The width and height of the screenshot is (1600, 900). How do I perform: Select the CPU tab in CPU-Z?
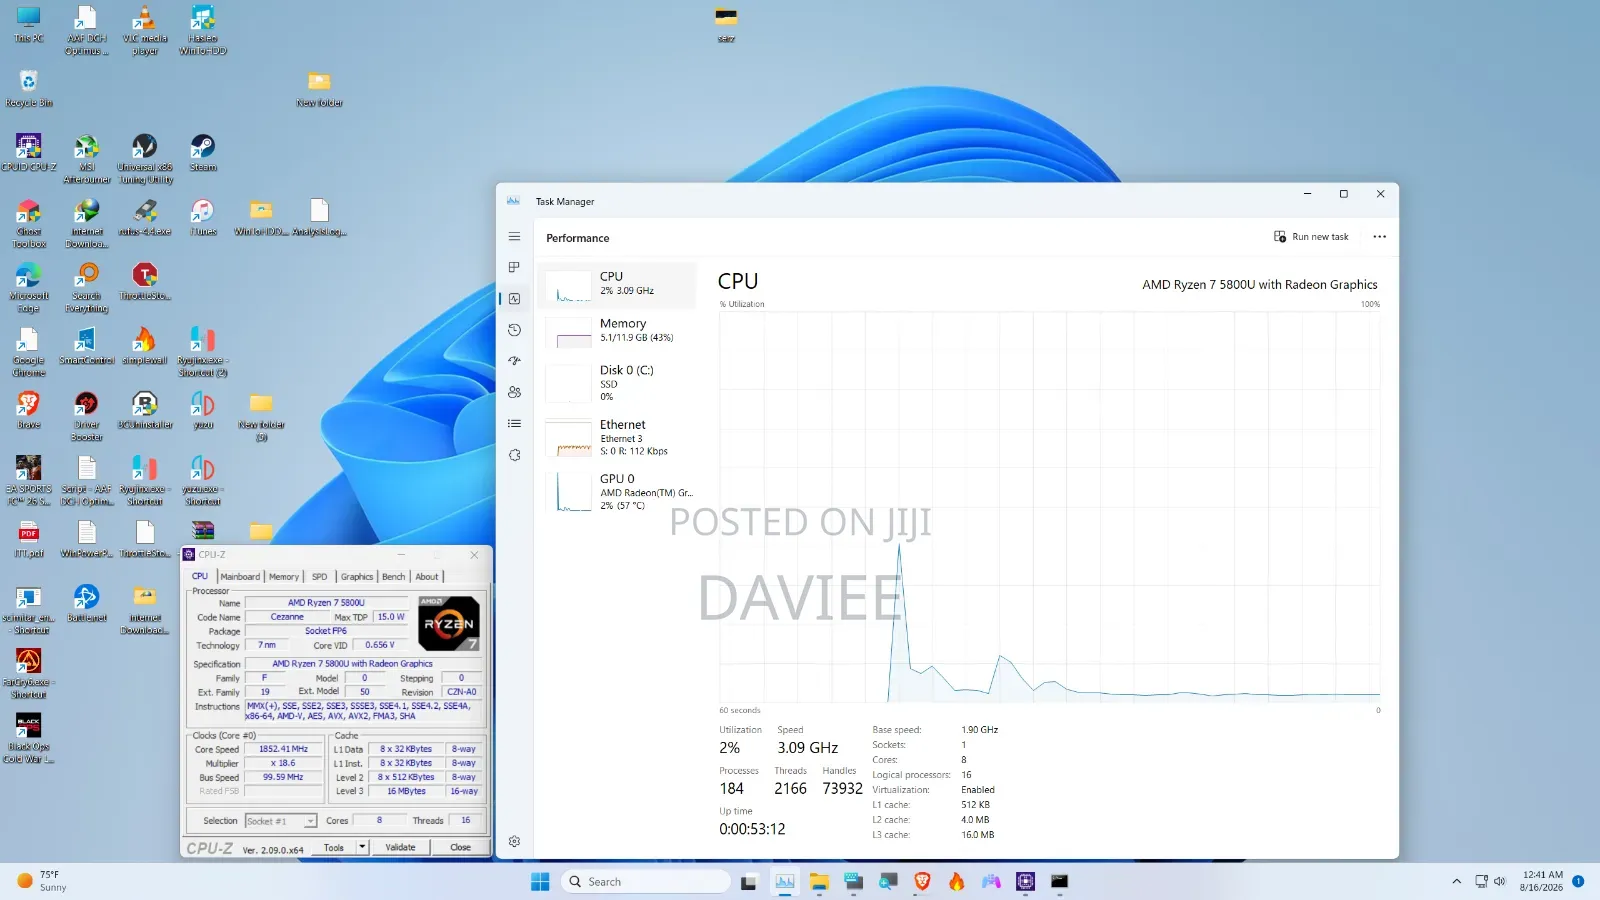200,576
